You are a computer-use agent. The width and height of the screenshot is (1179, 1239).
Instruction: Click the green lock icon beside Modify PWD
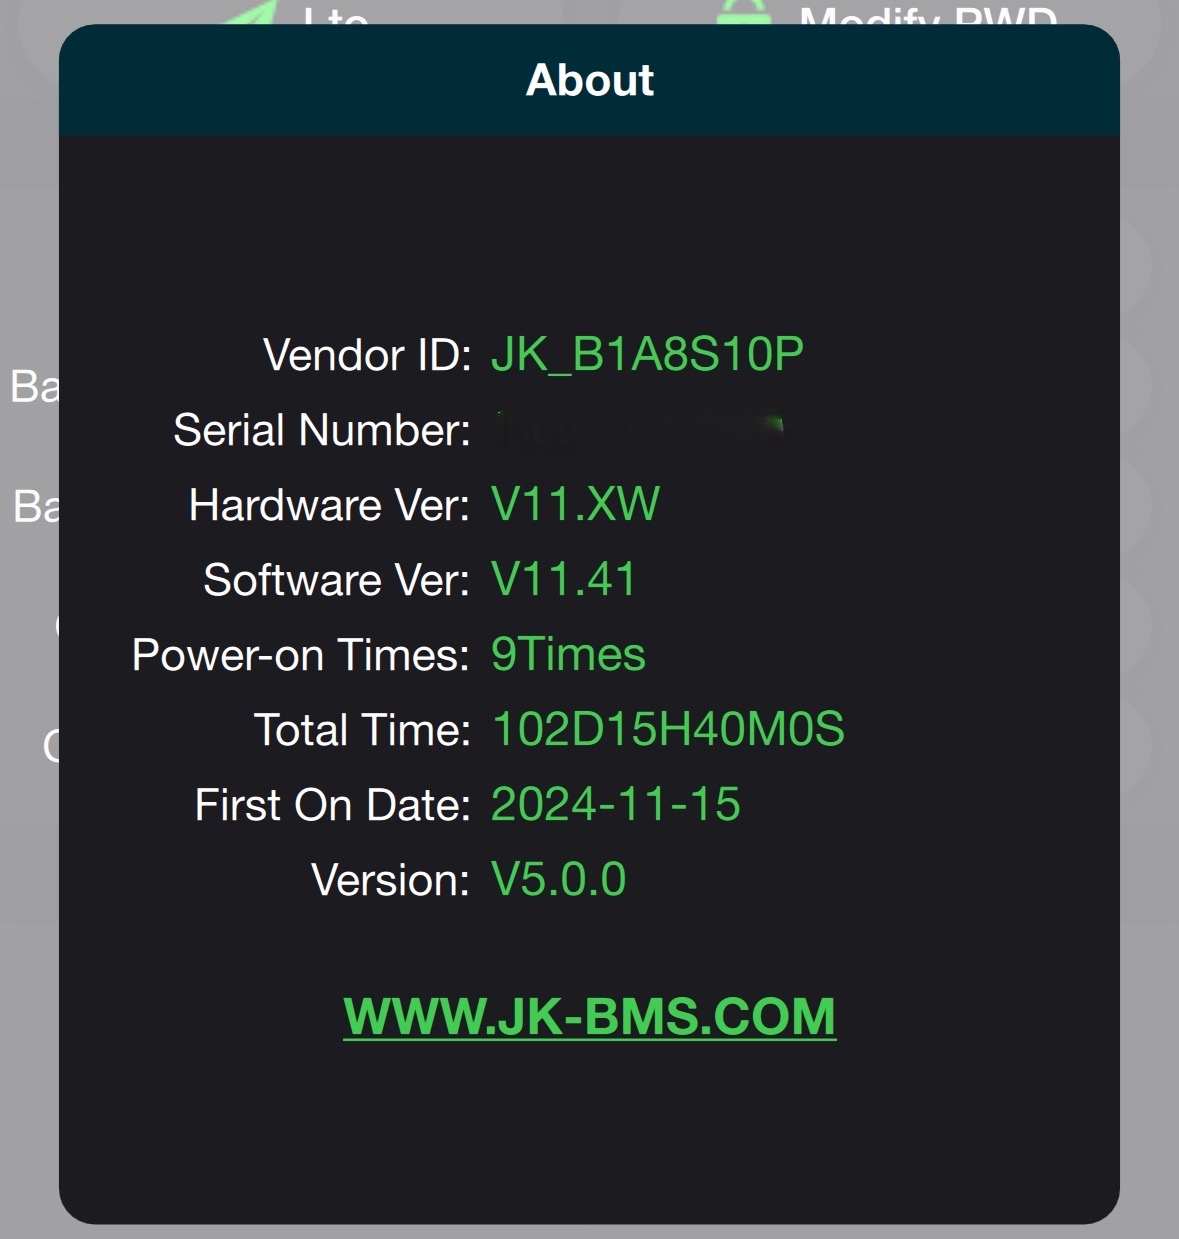pos(744,14)
